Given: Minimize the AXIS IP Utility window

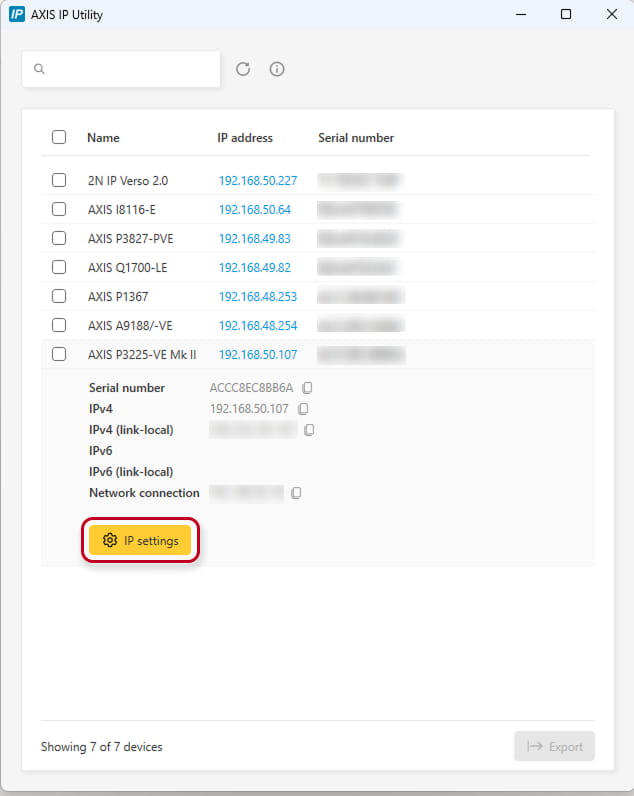Looking at the screenshot, I should [x=521, y=14].
